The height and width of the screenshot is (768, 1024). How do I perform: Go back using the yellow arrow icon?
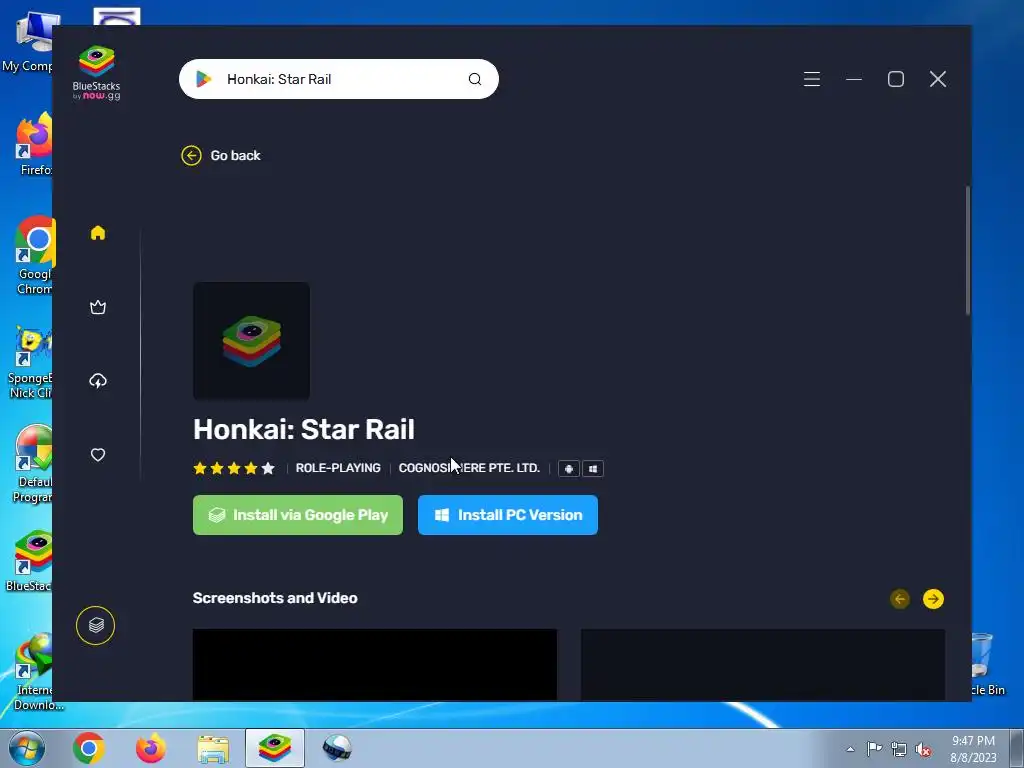tap(191, 155)
